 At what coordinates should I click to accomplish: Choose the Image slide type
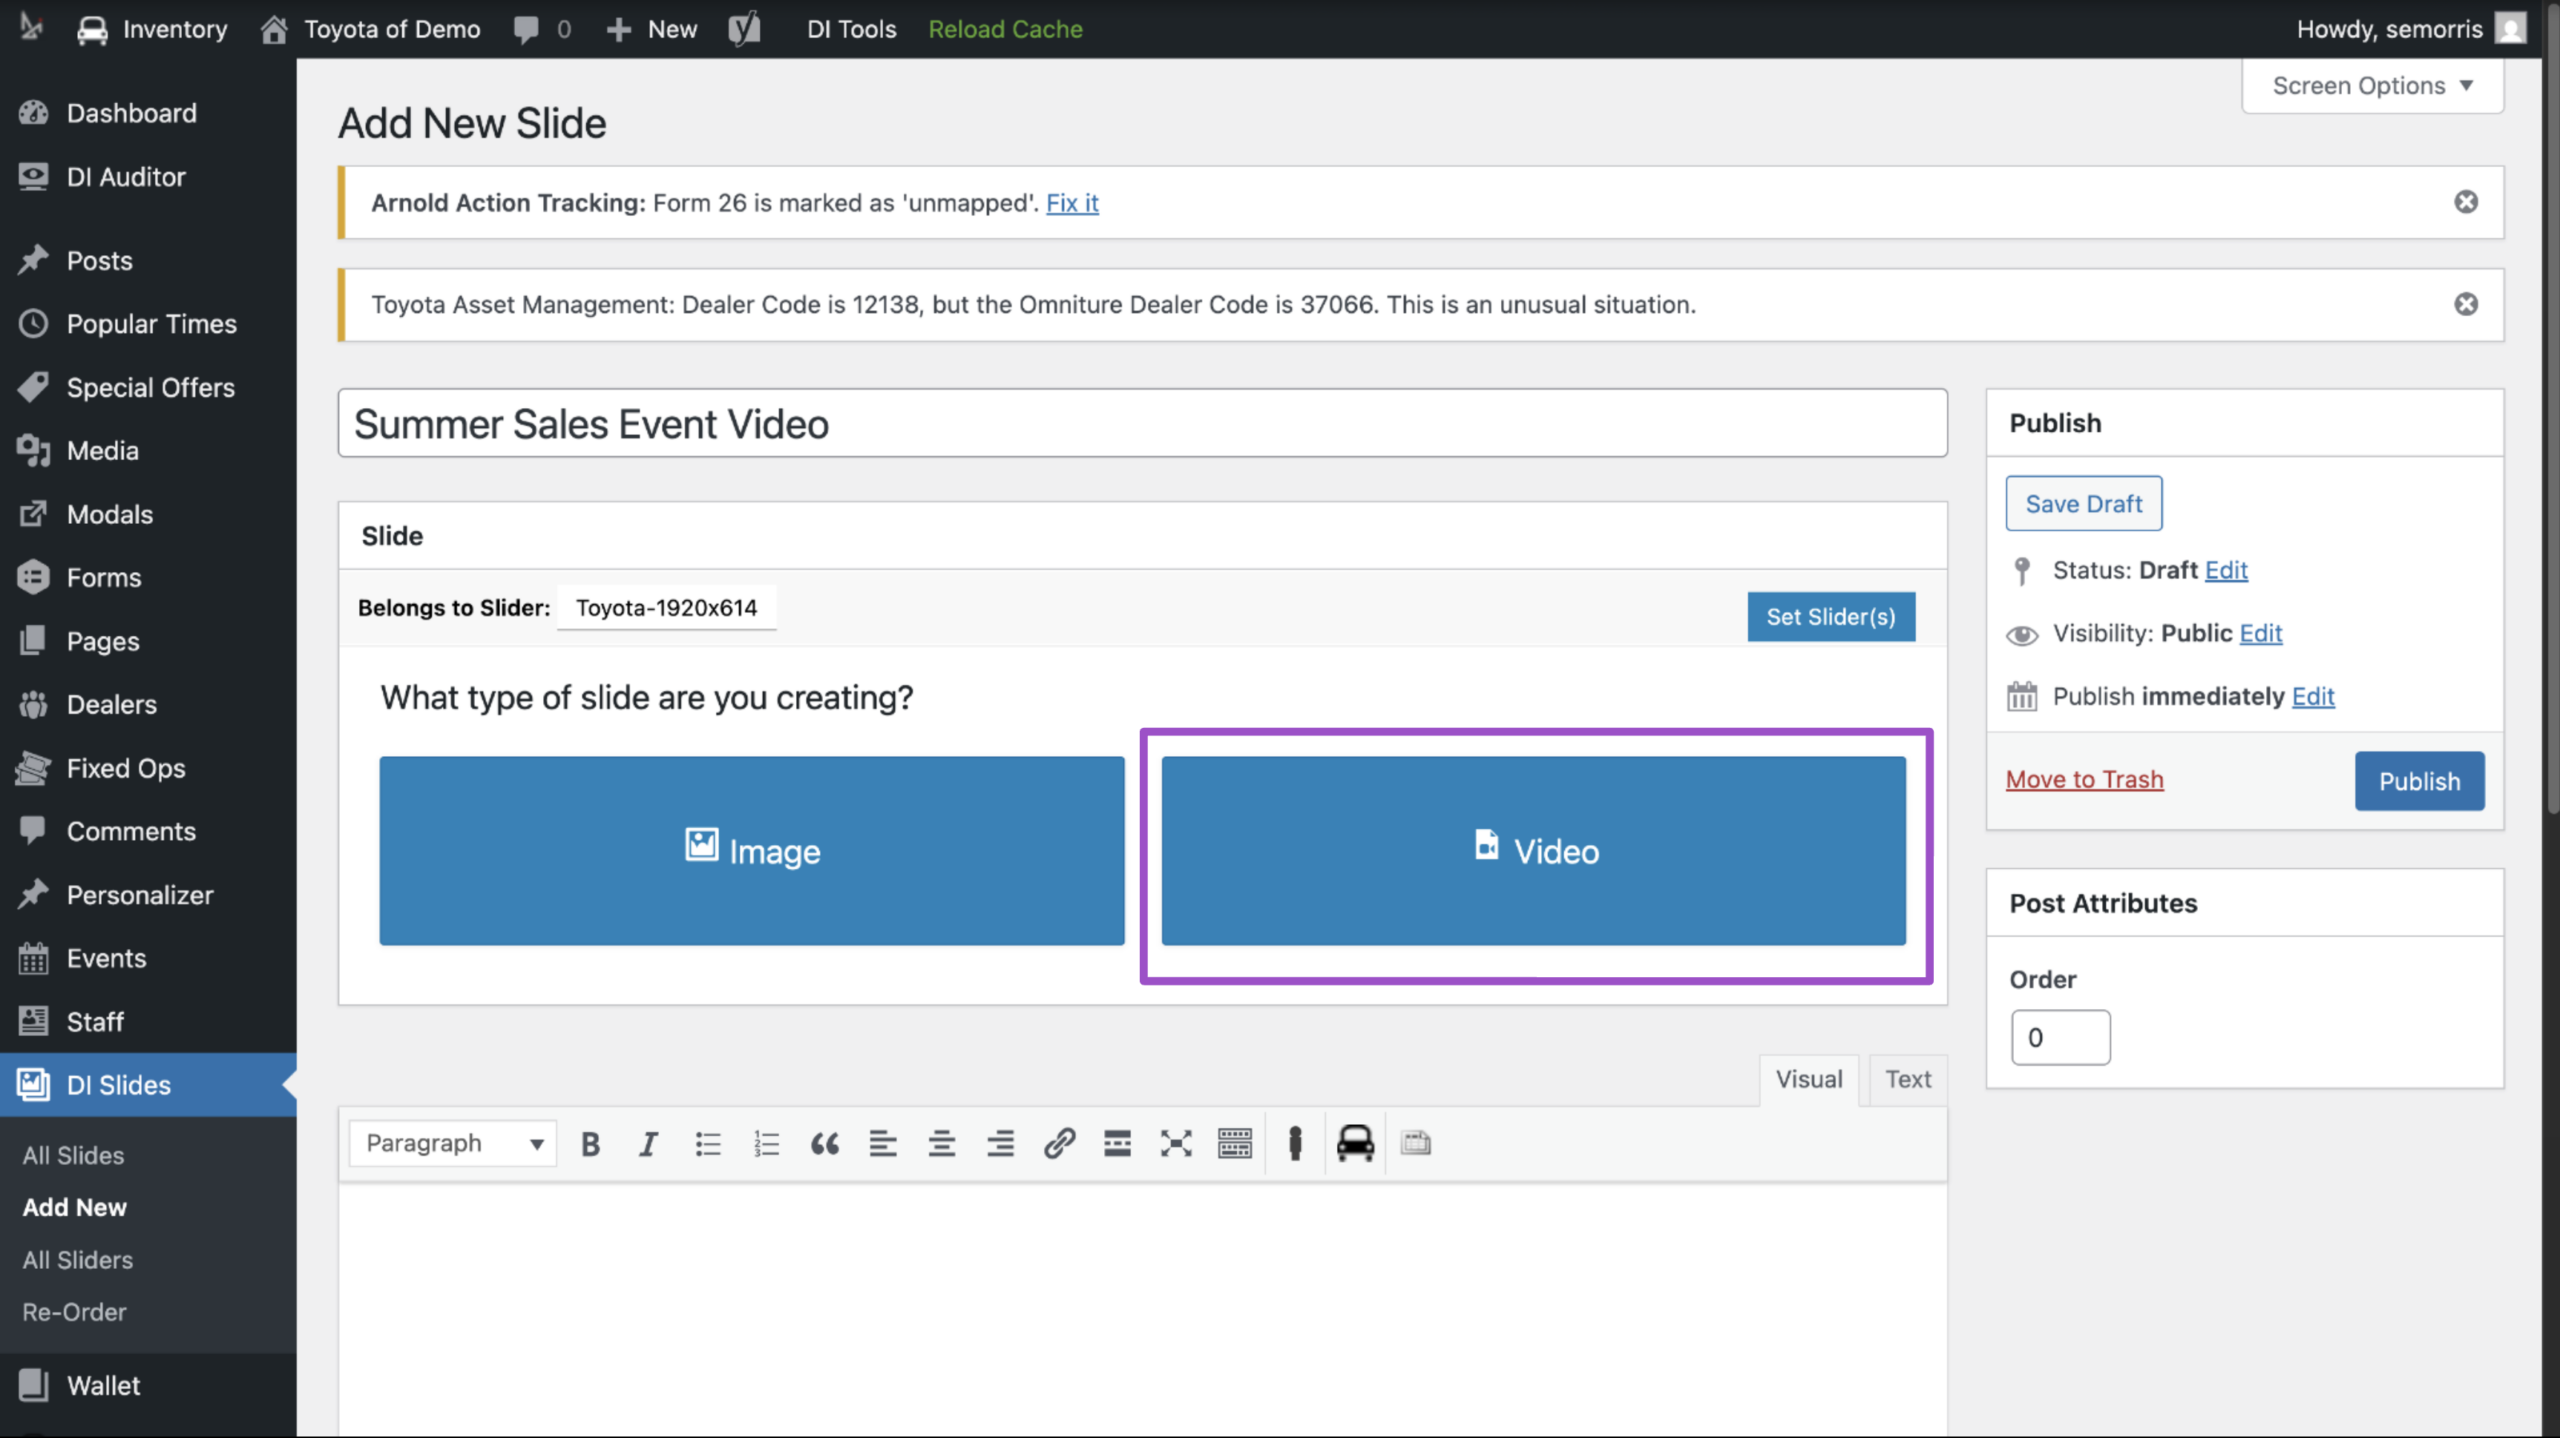[x=752, y=851]
